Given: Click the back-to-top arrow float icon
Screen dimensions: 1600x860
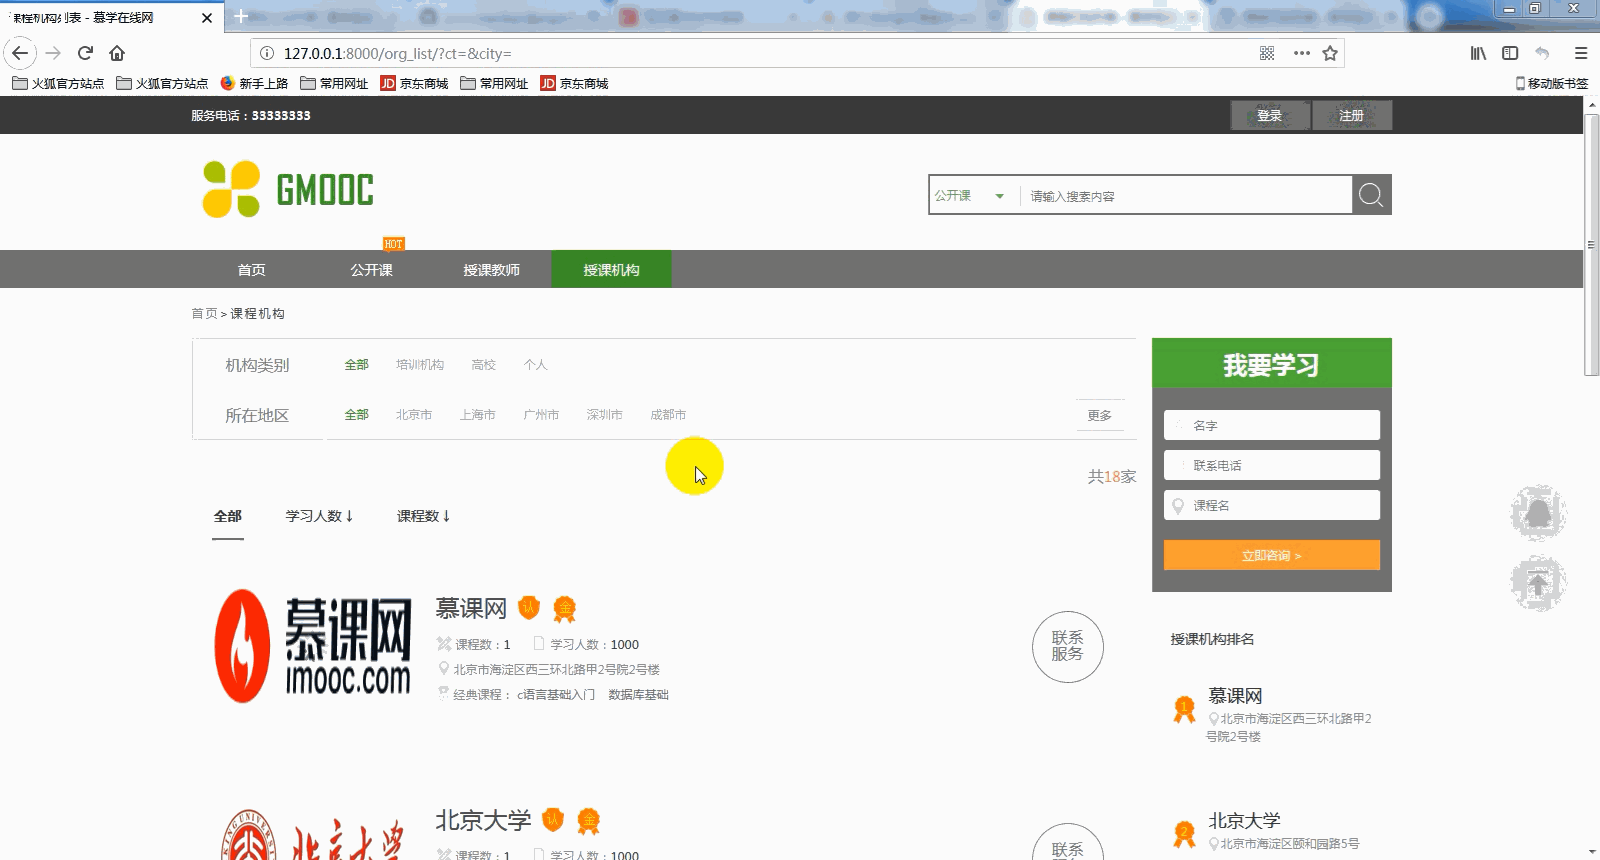Looking at the screenshot, I should click(x=1538, y=583).
